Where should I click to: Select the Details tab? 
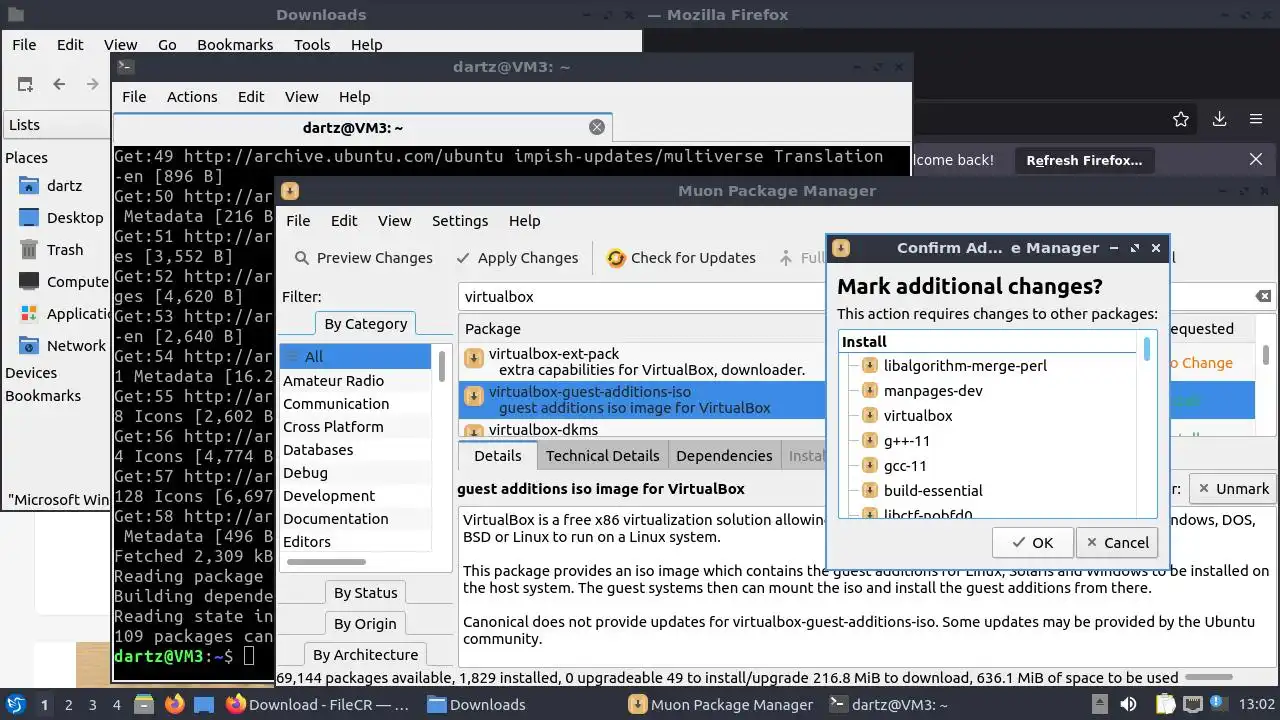[x=498, y=456]
